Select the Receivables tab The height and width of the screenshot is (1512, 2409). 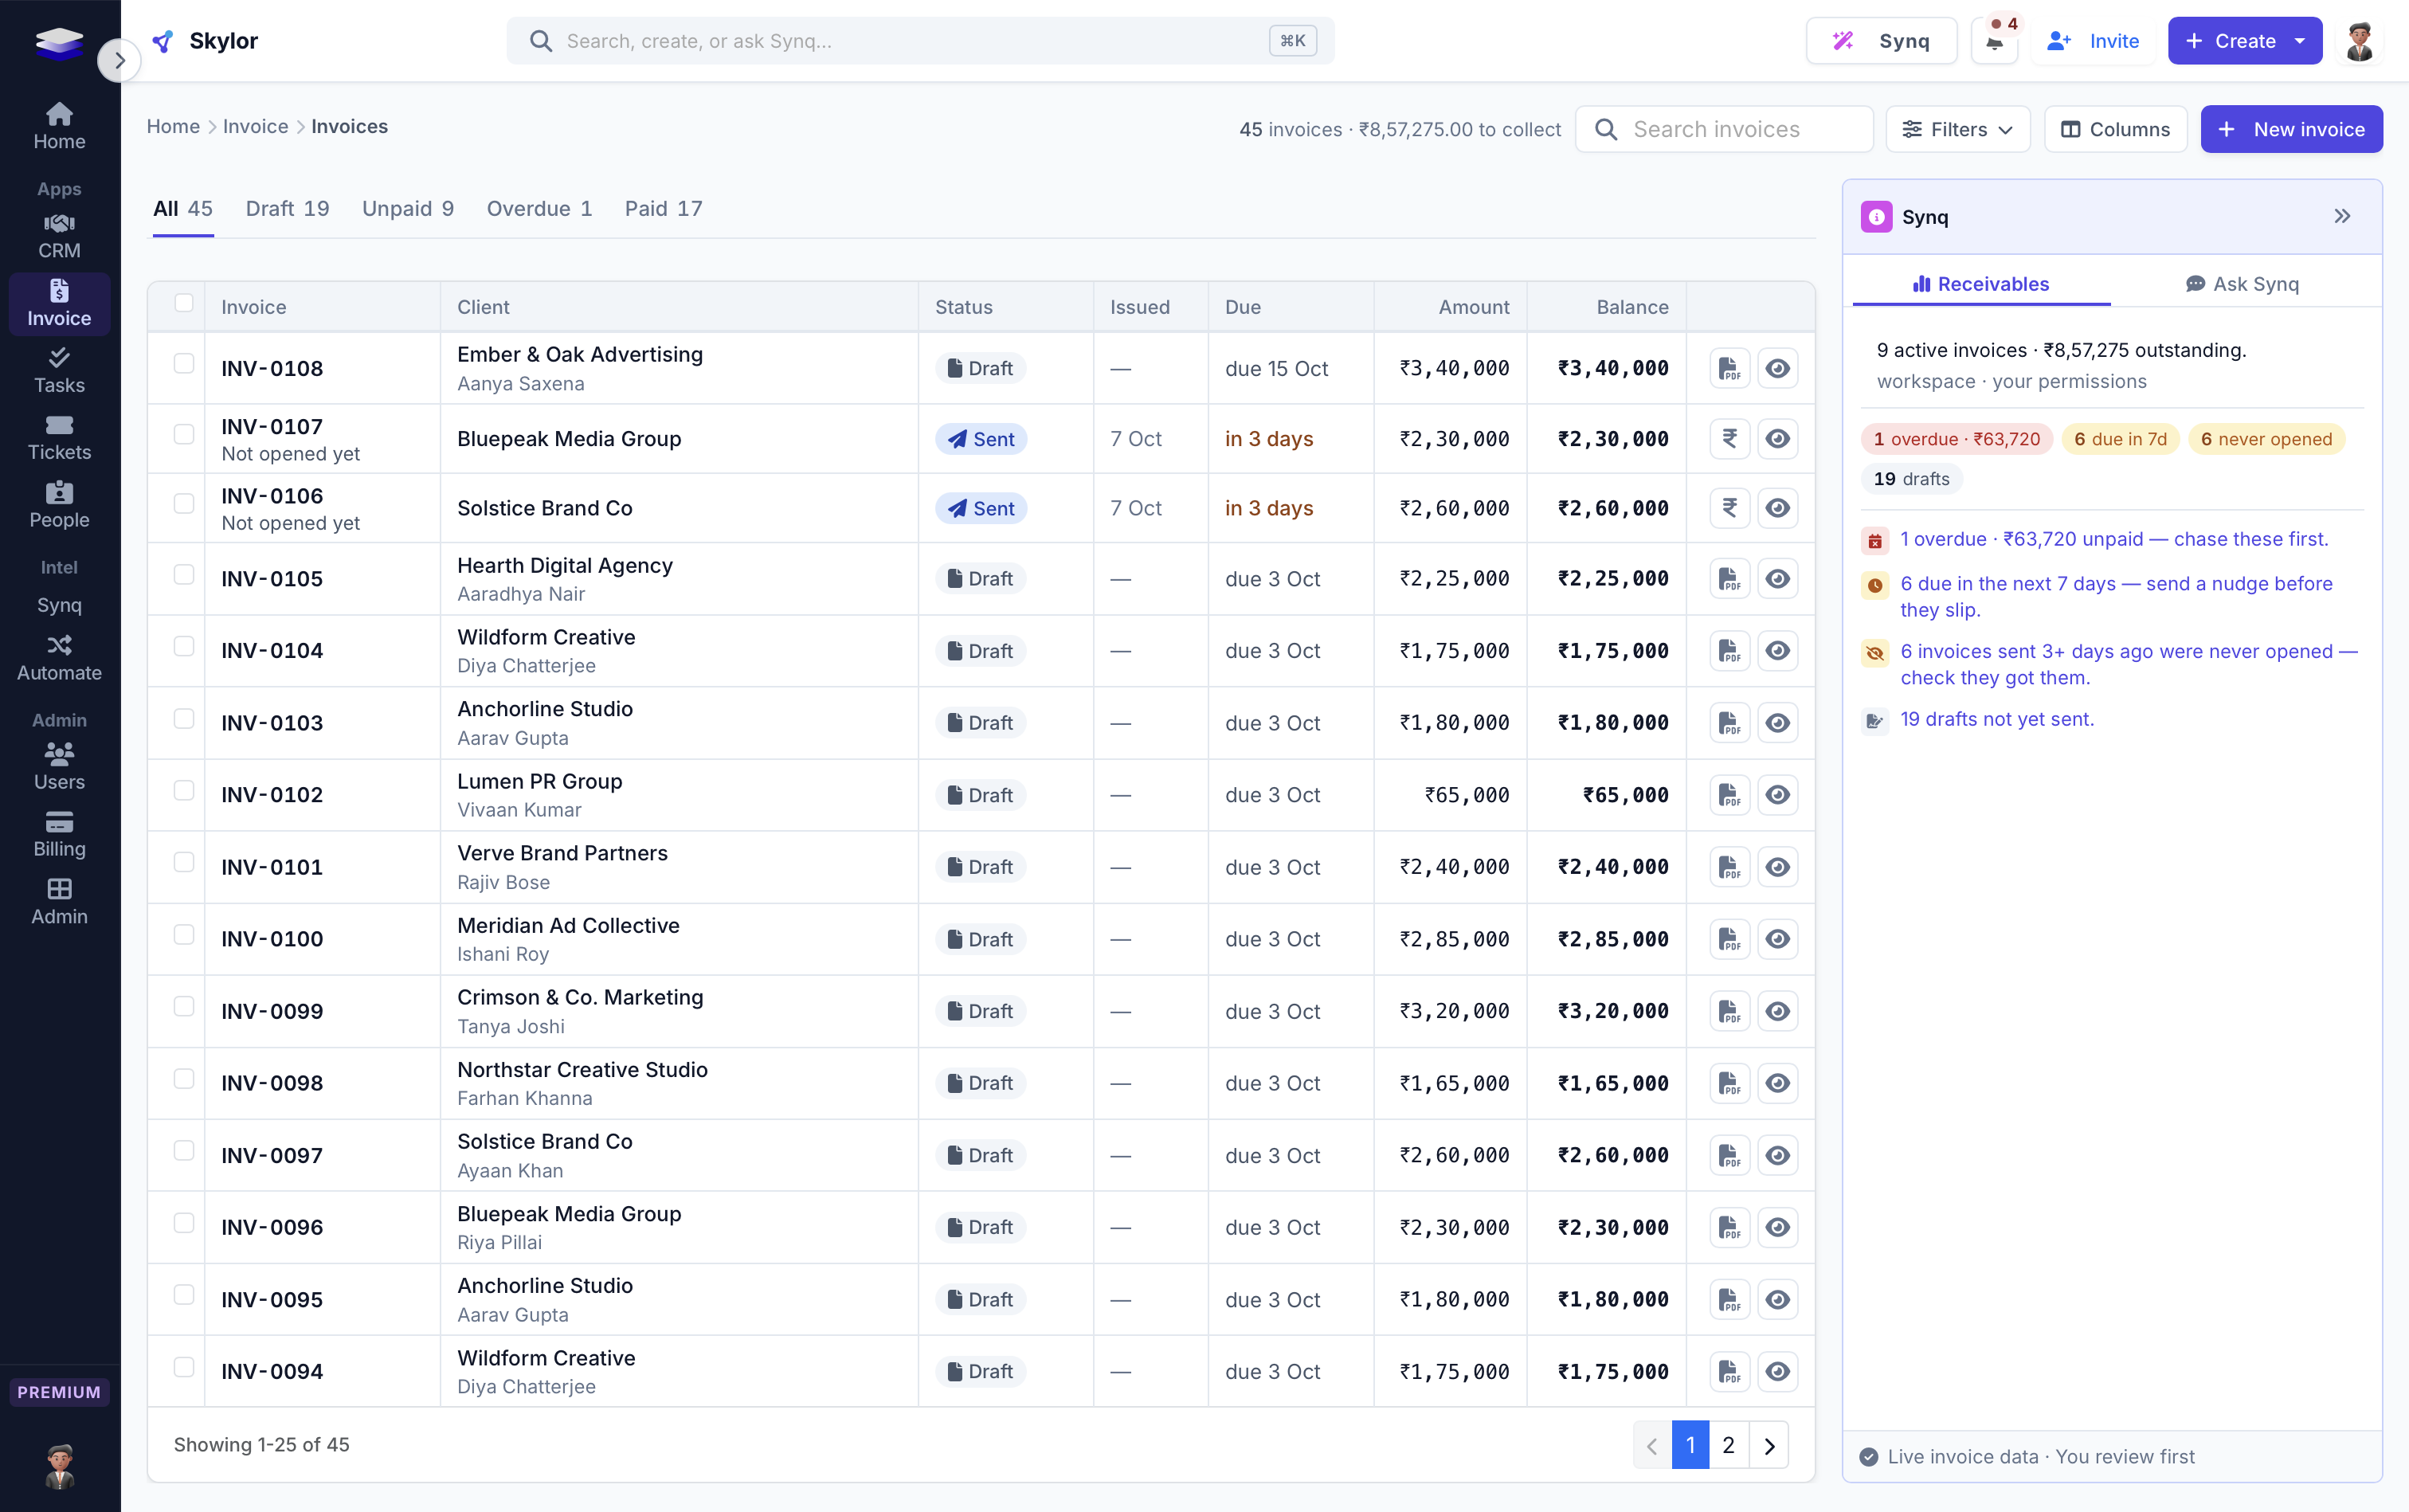1981,284
